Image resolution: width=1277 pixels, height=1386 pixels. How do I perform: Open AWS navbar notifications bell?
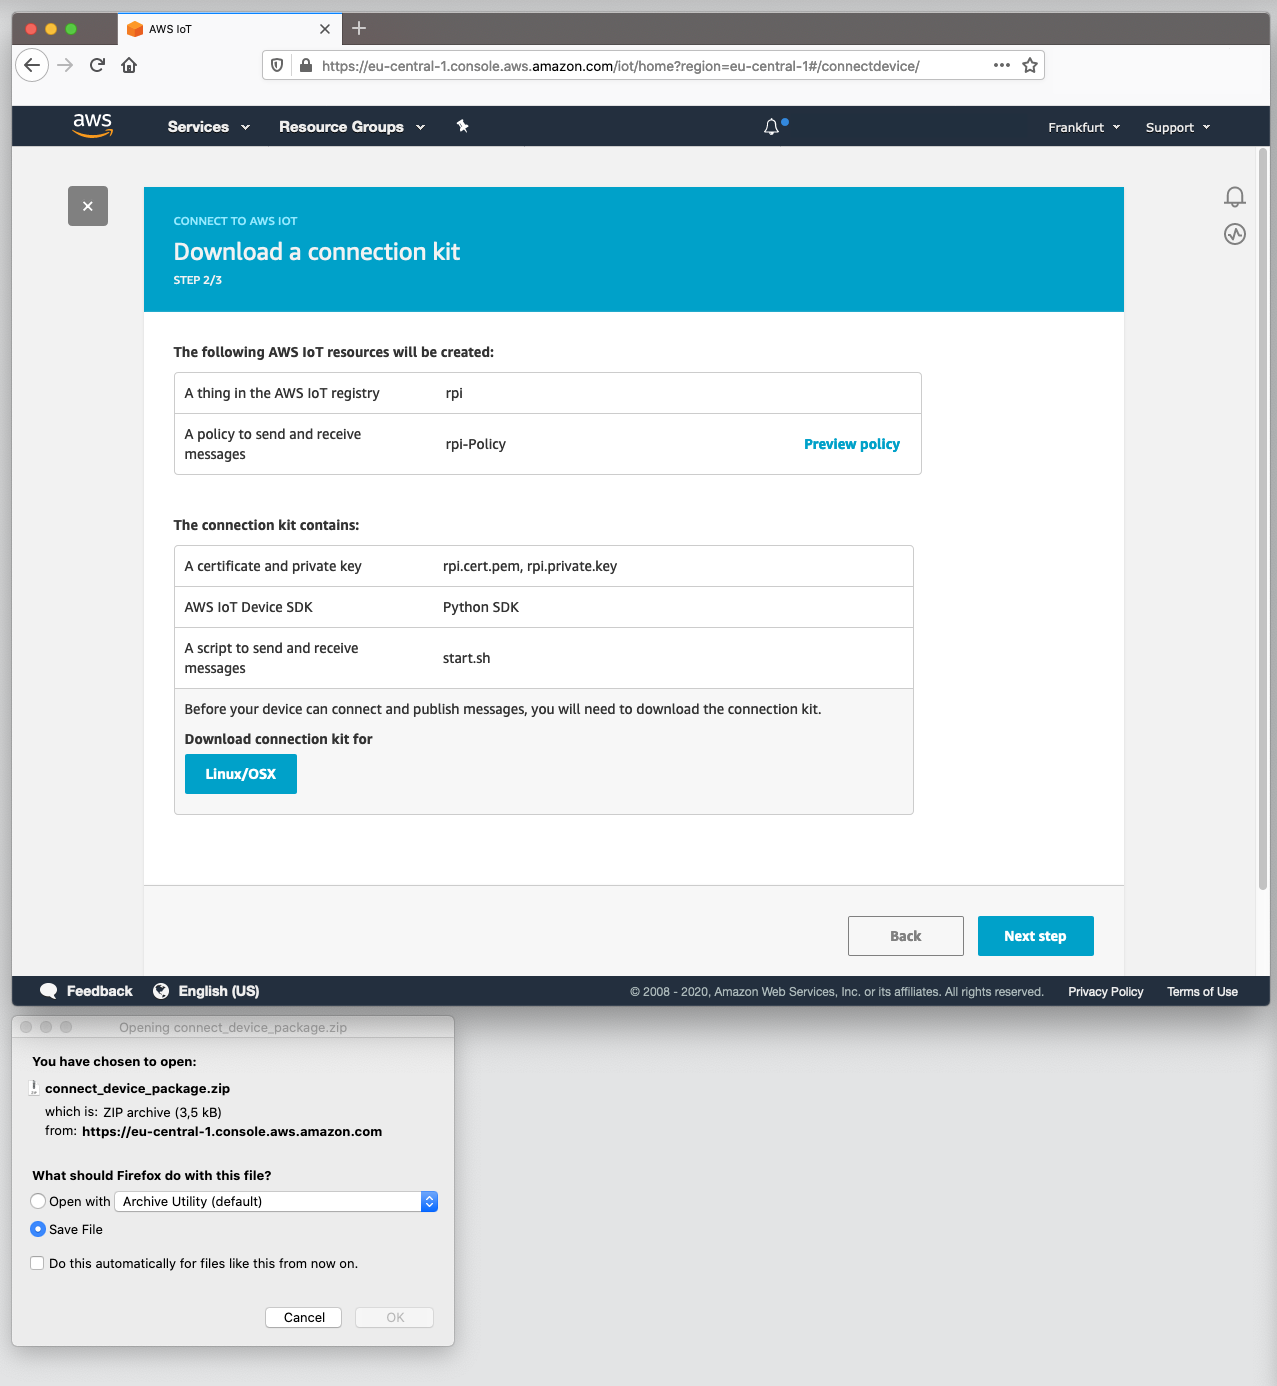tap(772, 127)
